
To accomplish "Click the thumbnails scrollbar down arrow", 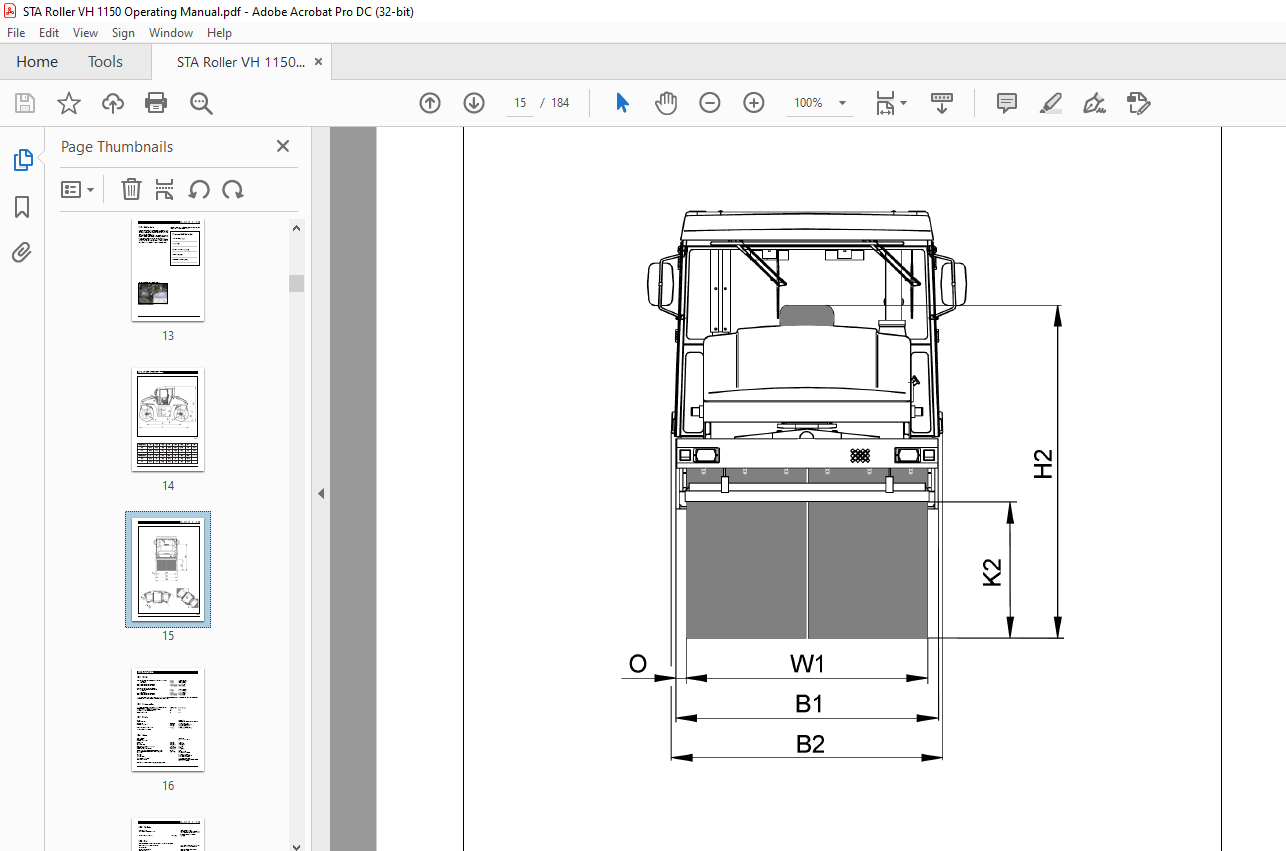I will tap(296, 845).
